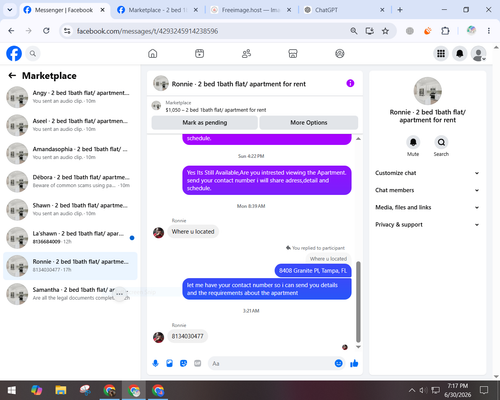Click the chat scrollbar thumb
Viewport: 500px width, 400px height.
[358, 302]
